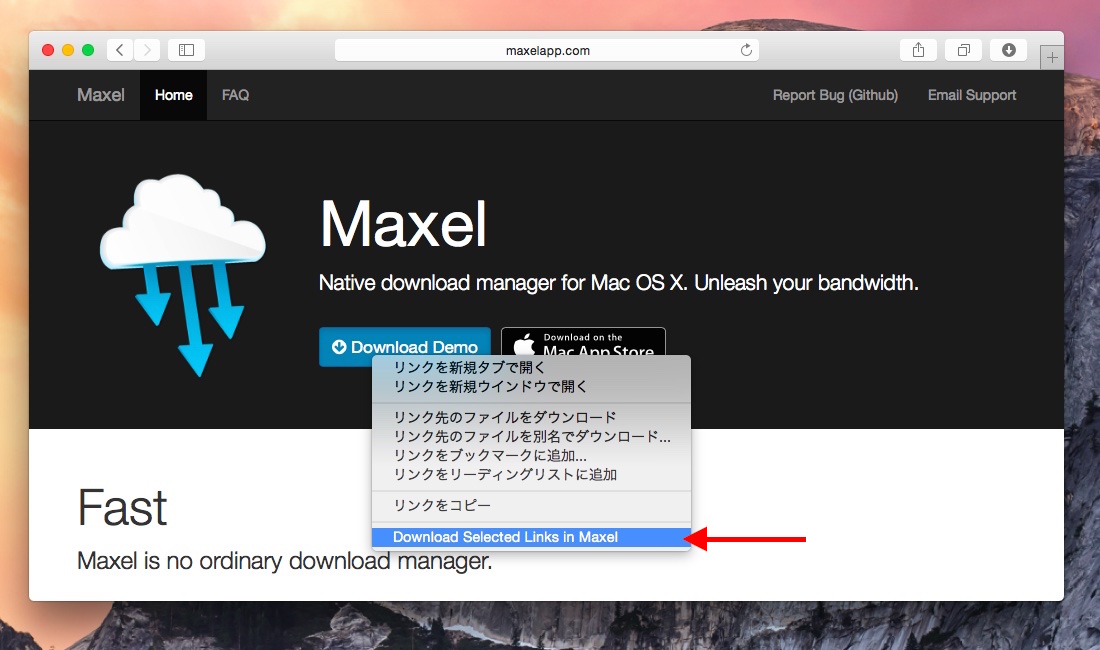1100x650 pixels.
Task: Select リンク先のファイルを別名でダウンロード…
Action: [x=531, y=436]
